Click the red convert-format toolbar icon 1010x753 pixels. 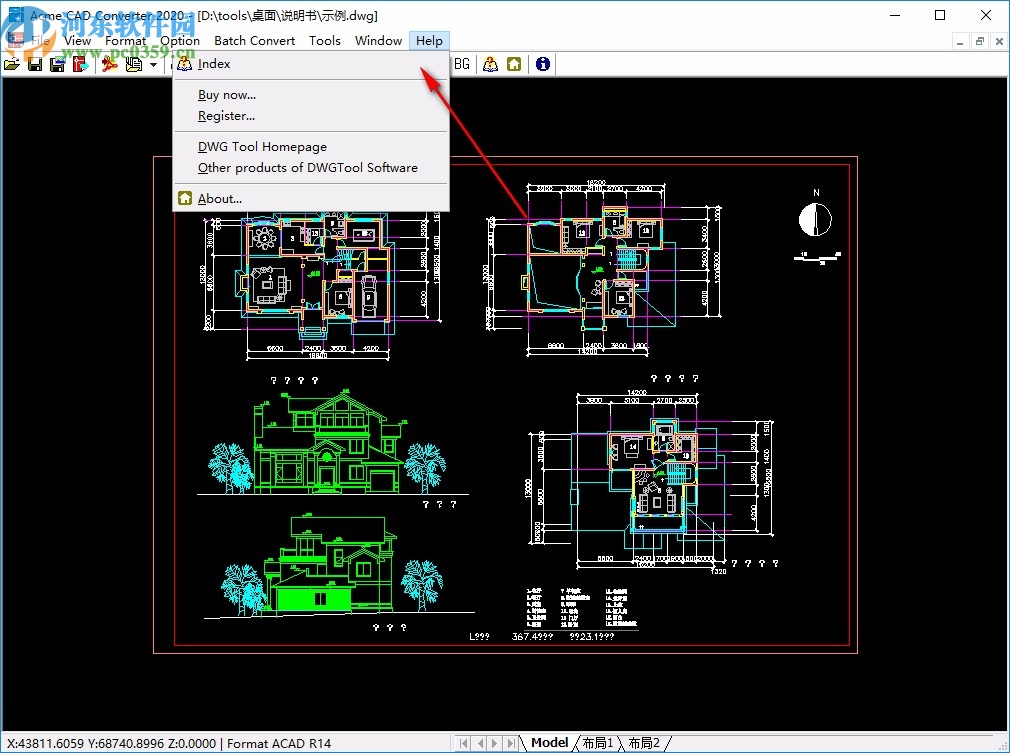coord(80,64)
